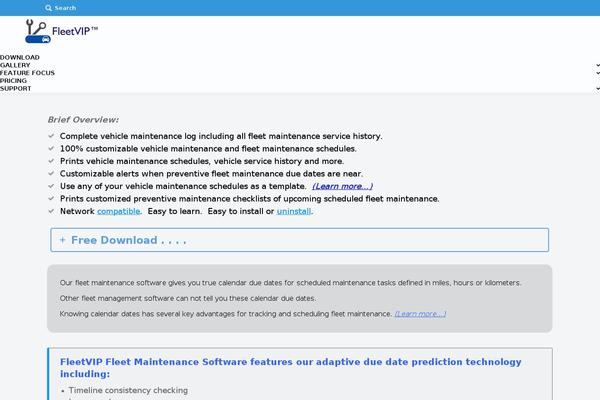Follow the calendar dates [Learn more...] link
The image size is (600, 400).
coord(420,314)
